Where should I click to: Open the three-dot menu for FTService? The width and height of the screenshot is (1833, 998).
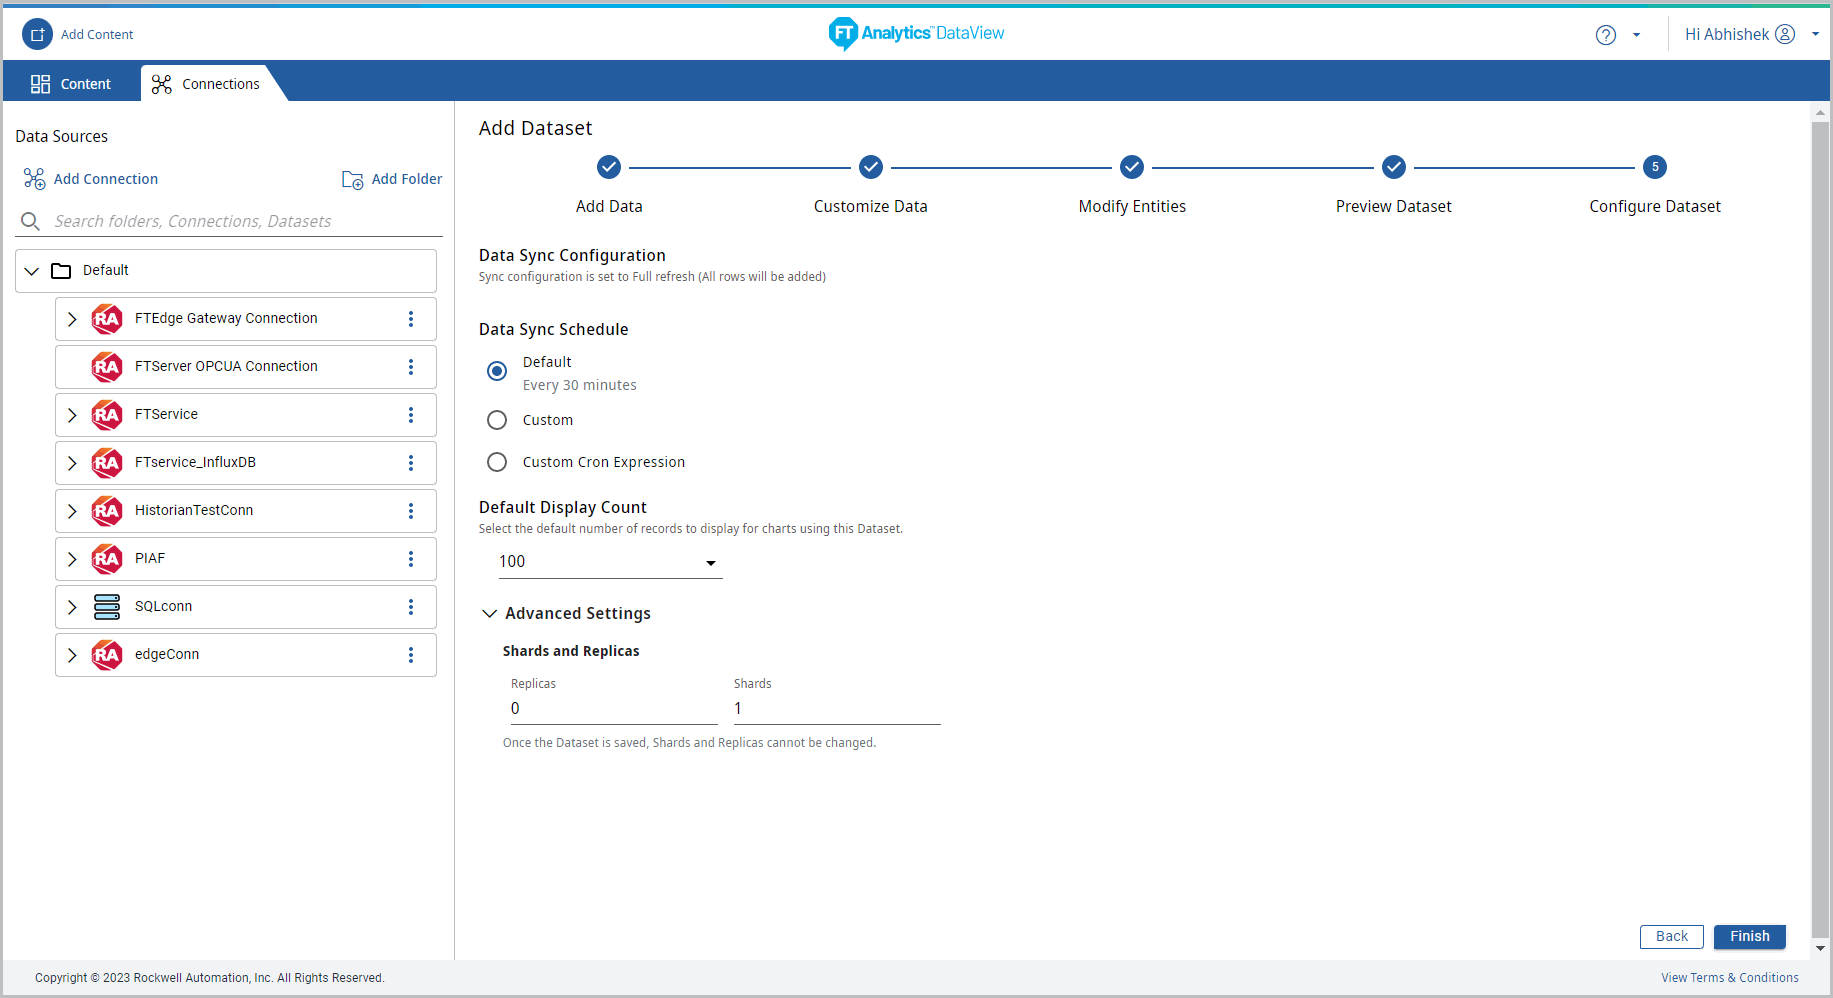(410, 415)
